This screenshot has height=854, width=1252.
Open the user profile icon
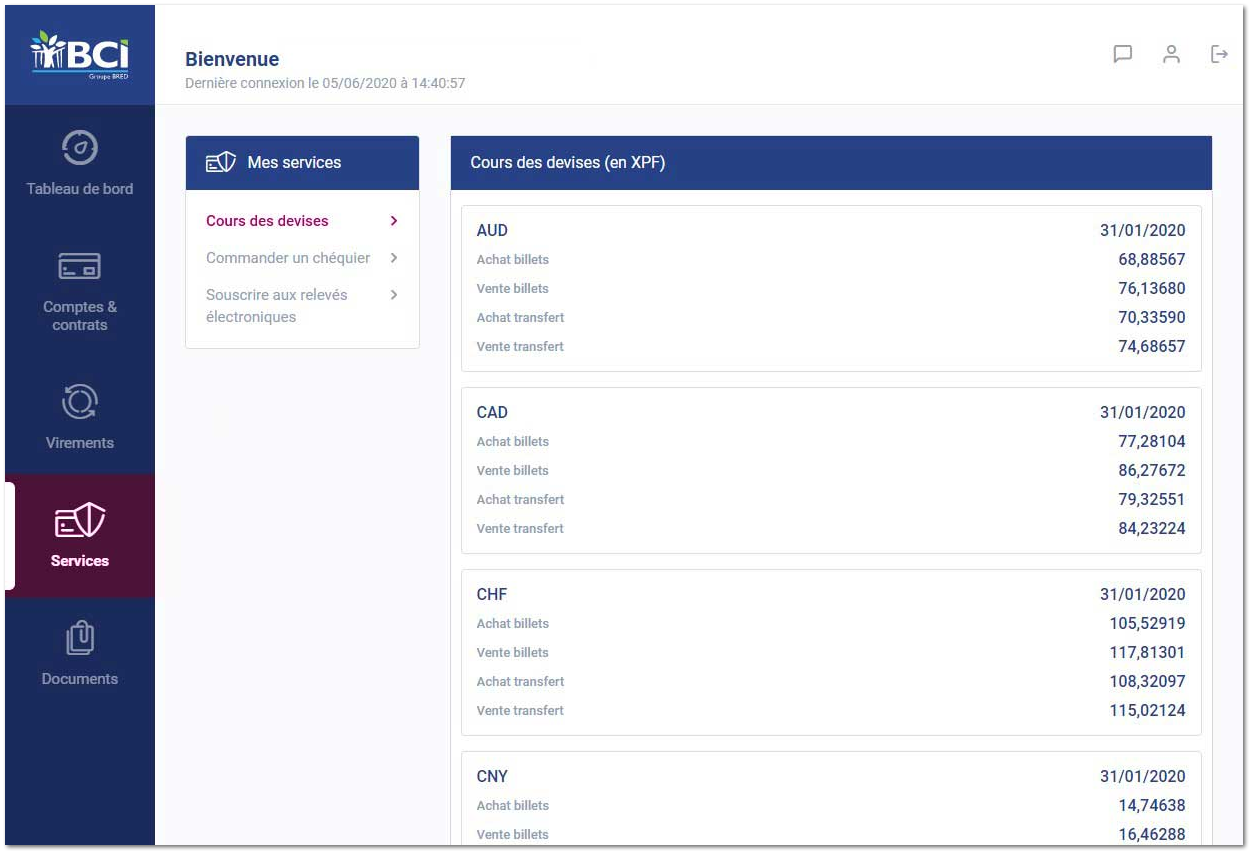point(1171,54)
